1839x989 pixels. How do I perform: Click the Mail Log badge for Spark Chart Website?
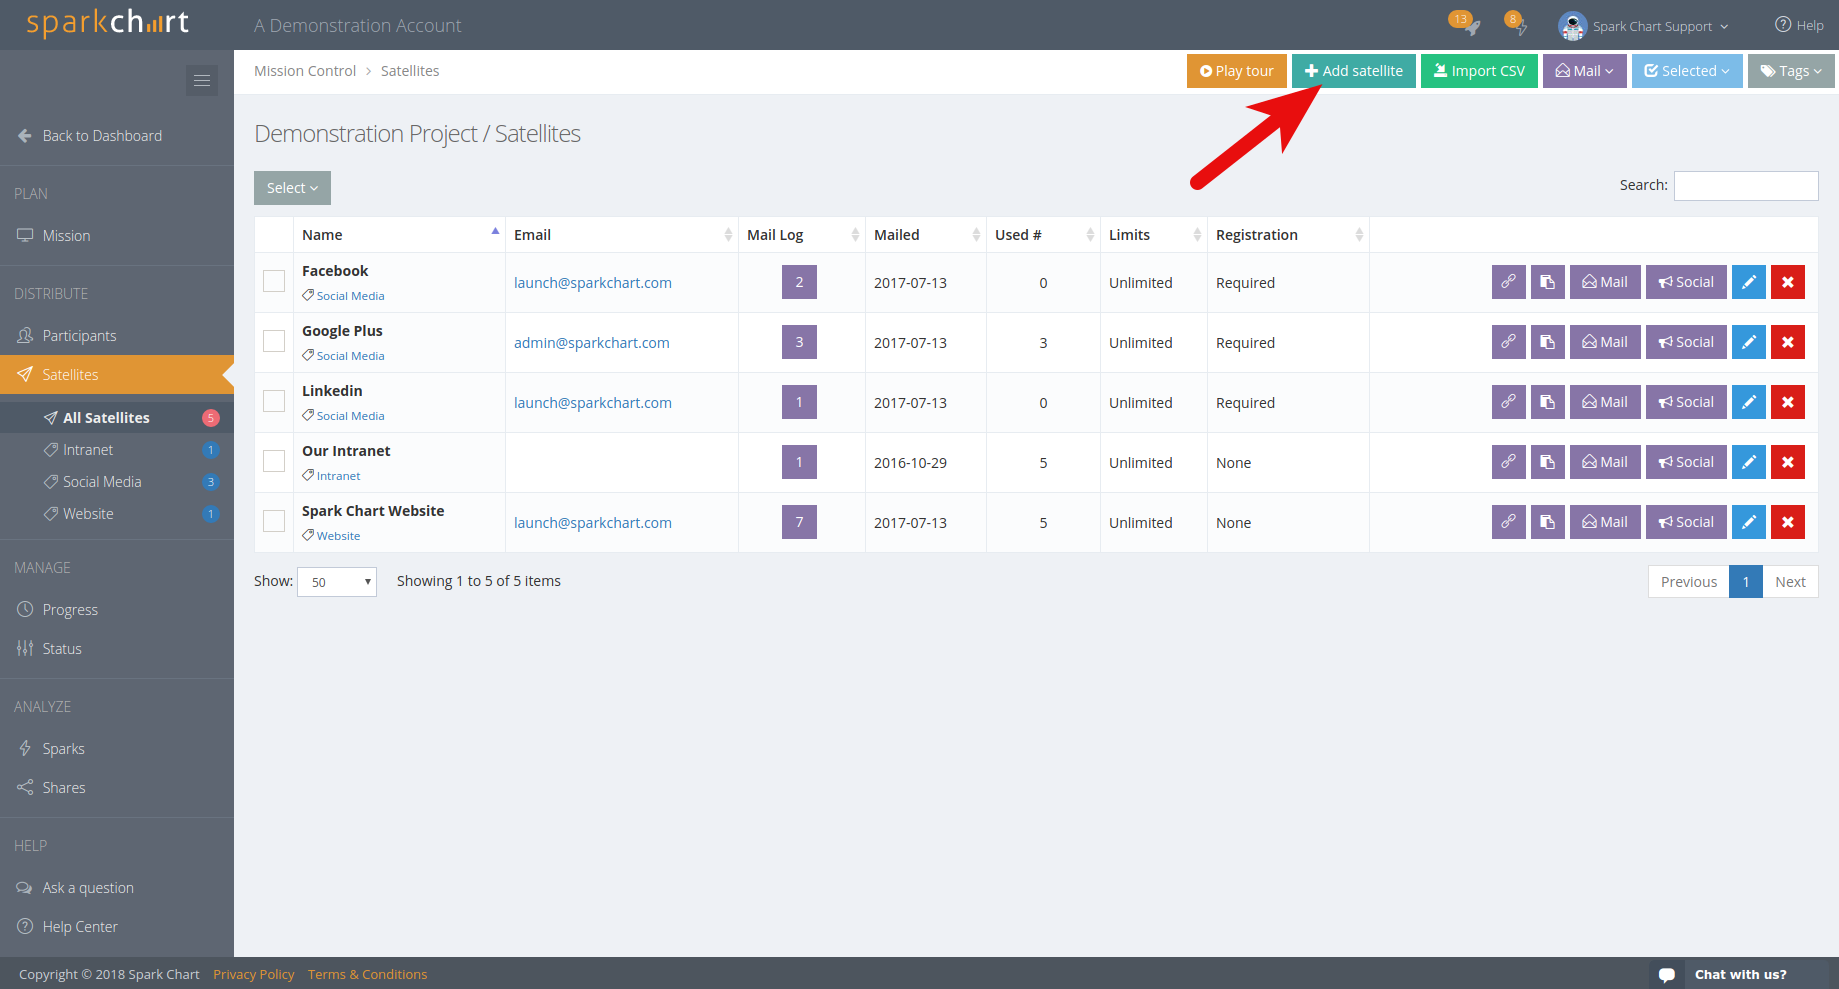coord(799,522)
